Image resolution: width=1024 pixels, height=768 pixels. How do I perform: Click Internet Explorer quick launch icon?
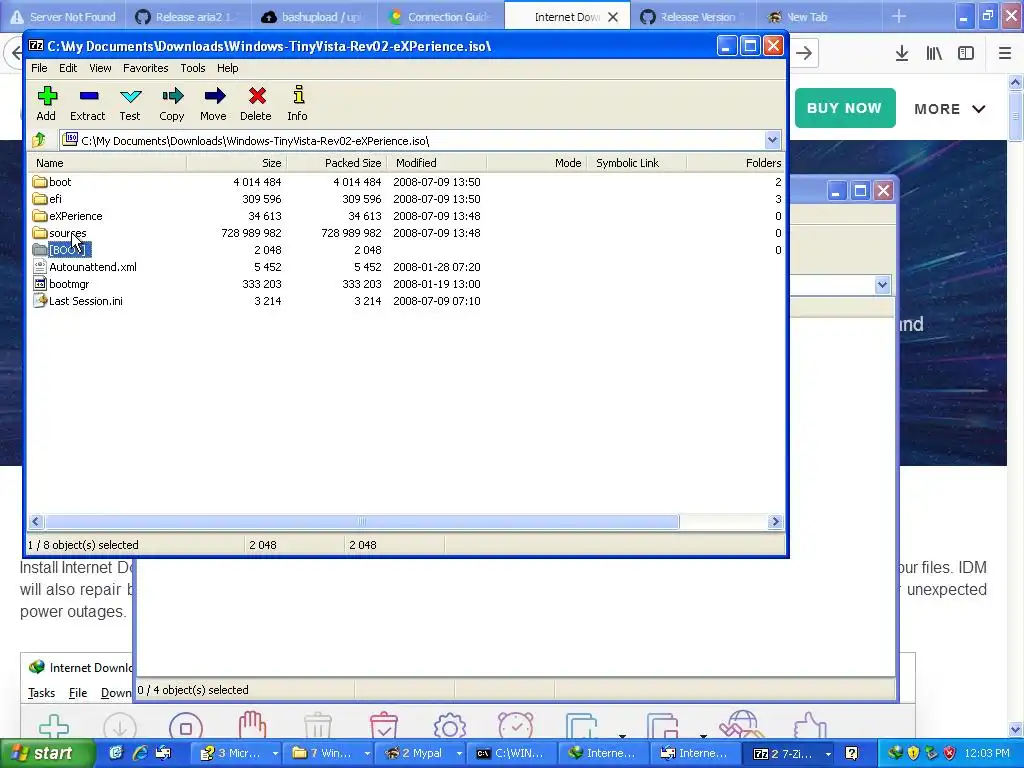click(x=140, y=753)
